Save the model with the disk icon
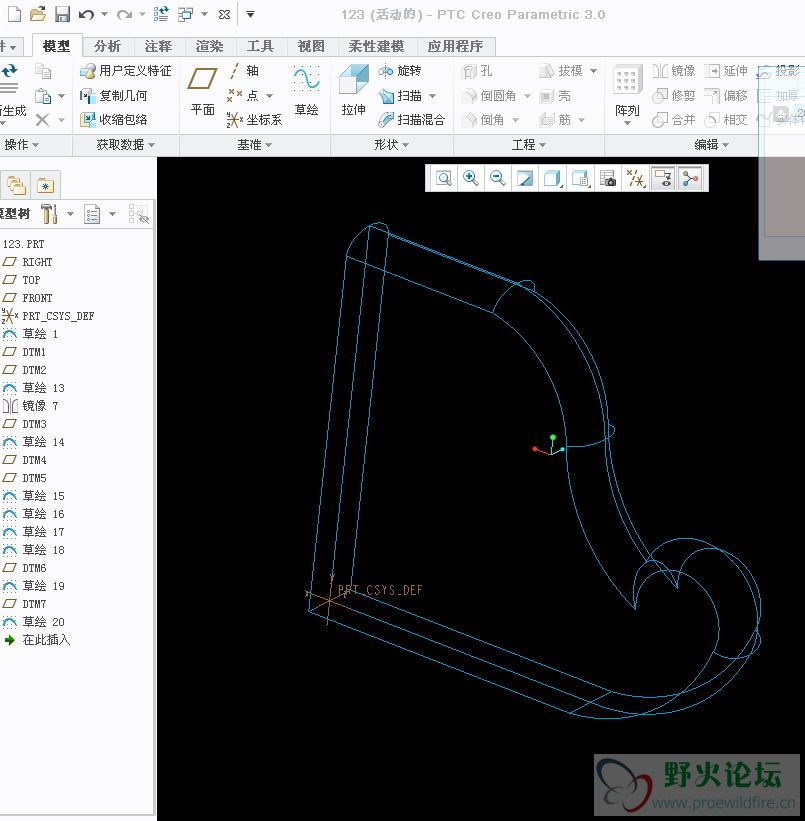805x821 pixels. pos(62,14)
